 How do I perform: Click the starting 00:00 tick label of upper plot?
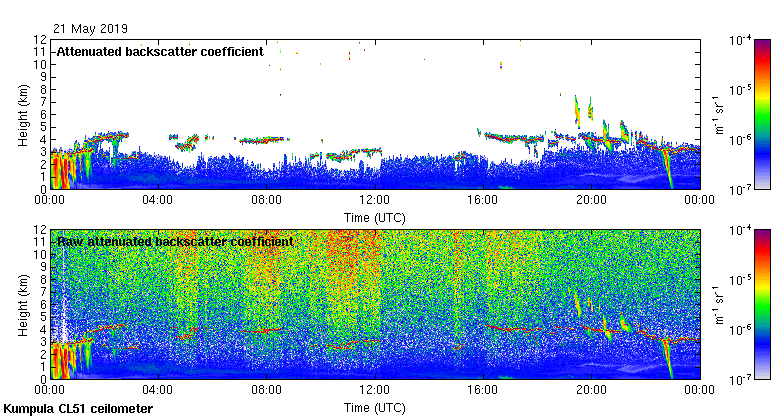point(49,200)
